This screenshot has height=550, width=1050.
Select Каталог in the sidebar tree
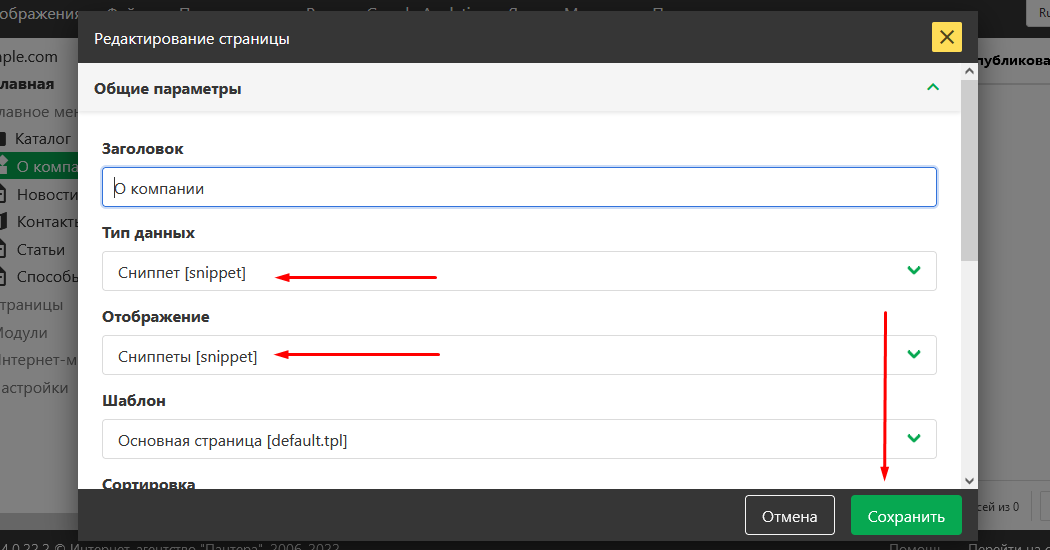pos(42,139)
